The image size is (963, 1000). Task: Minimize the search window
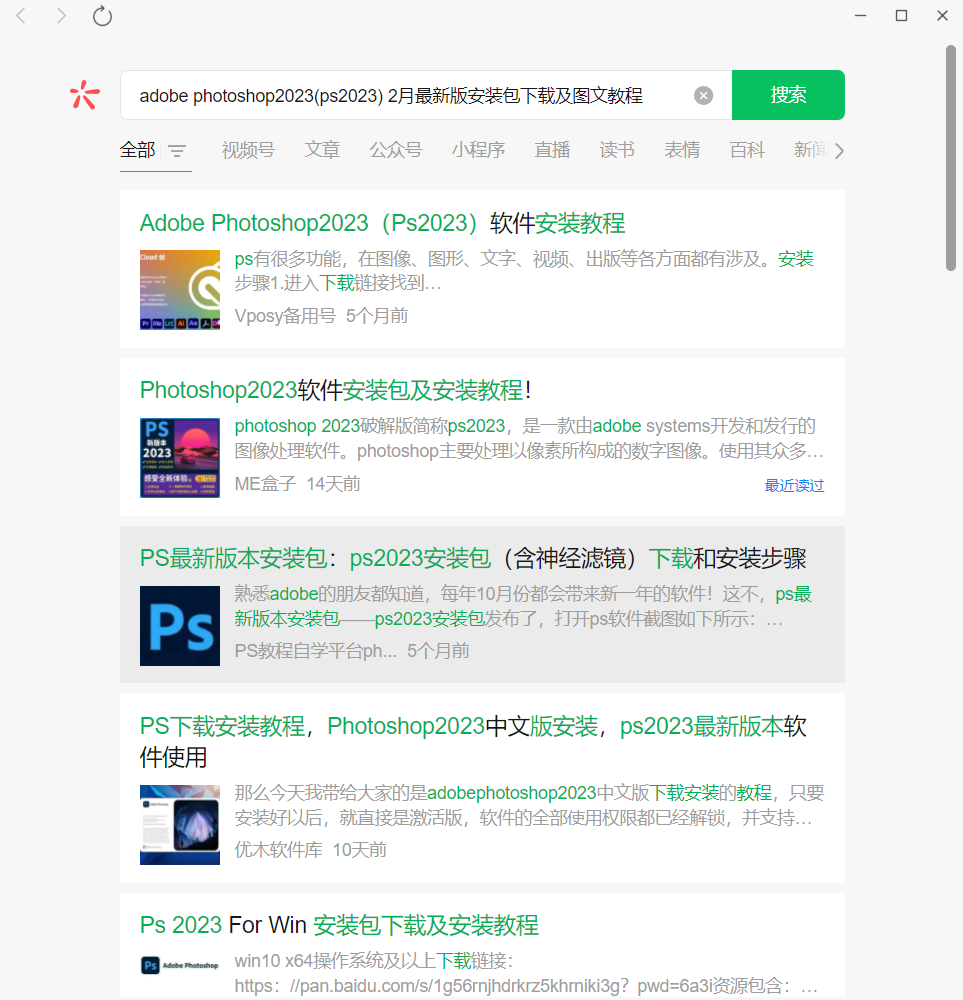pyautogui.click(x=860, y=15)
